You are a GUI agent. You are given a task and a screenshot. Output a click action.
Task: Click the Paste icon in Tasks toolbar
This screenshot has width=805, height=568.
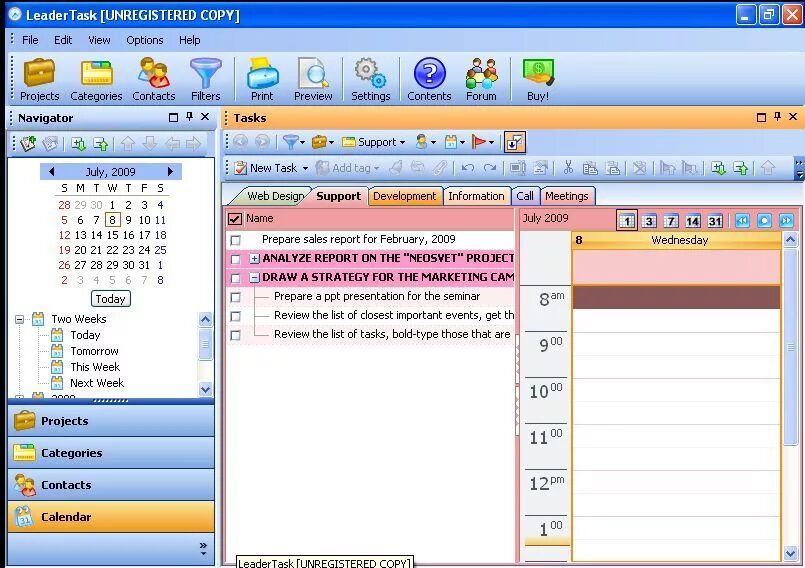pyautogui.click(x=612, y=168)
